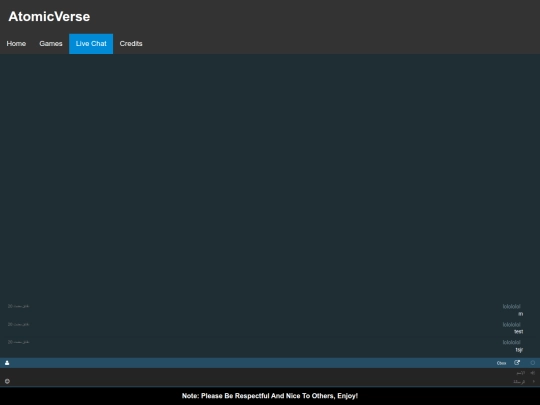The image size is (540, 405).
Task: Select the Live Chat tab
Action: click(91, 44)
